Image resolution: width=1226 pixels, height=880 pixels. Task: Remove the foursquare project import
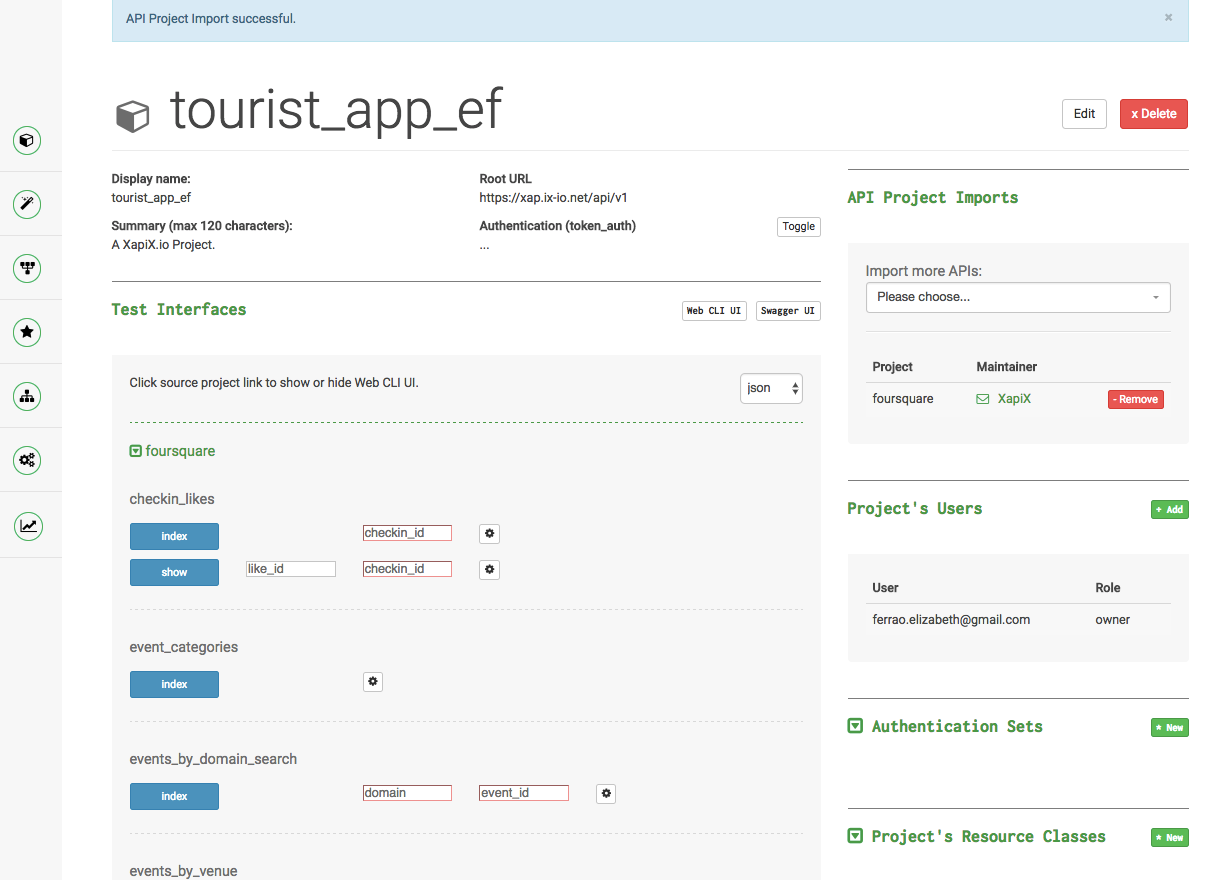(x=1135, y=398)
